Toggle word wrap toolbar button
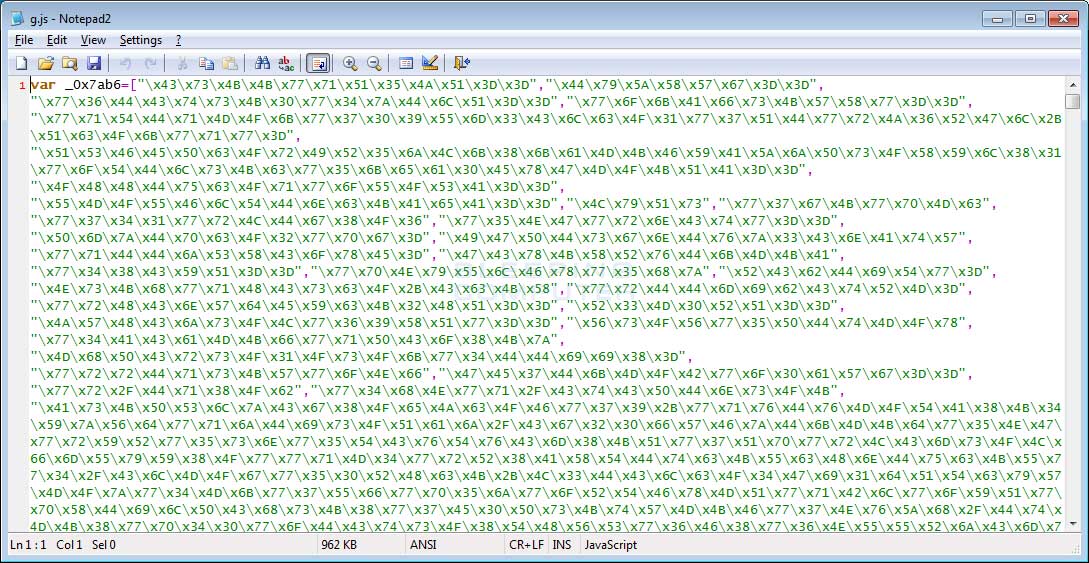1089x563 pixels. pyautogui.click(x=318, y=63)
